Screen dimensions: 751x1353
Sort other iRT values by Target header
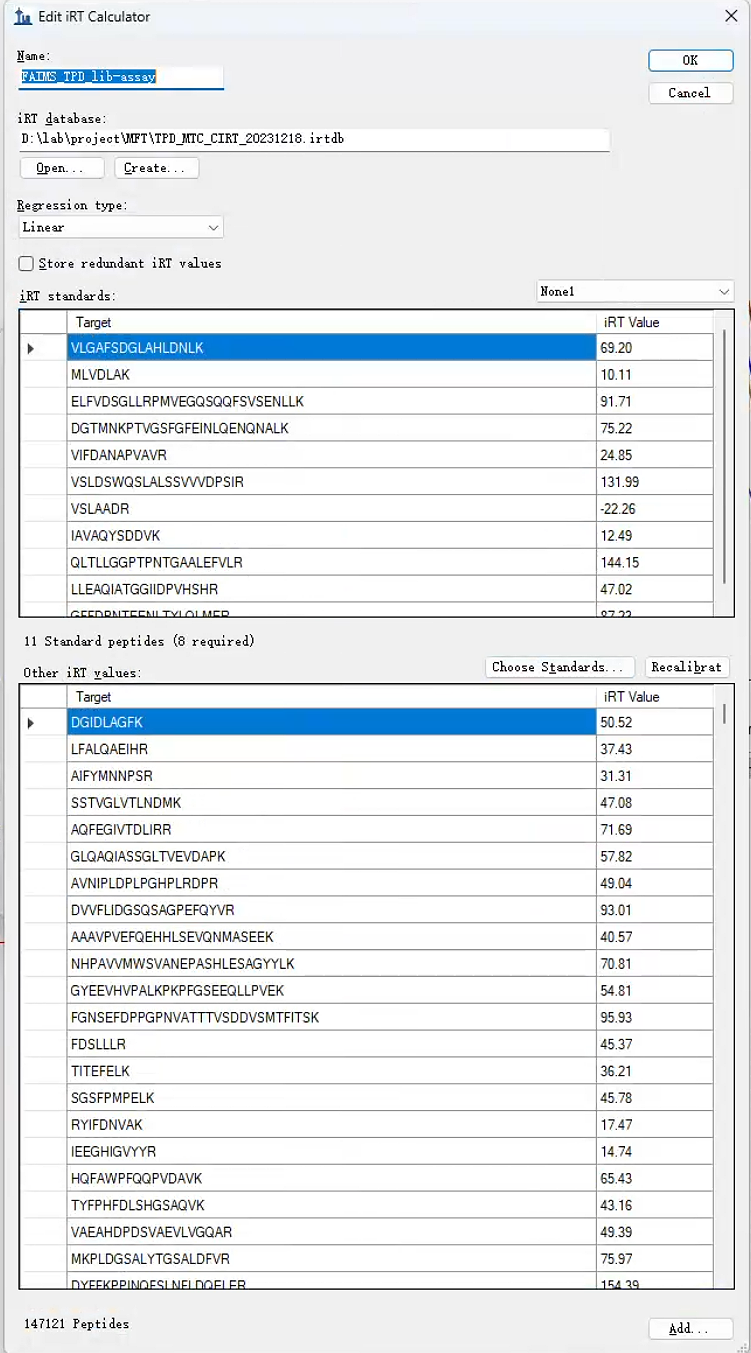click(330, 697)
